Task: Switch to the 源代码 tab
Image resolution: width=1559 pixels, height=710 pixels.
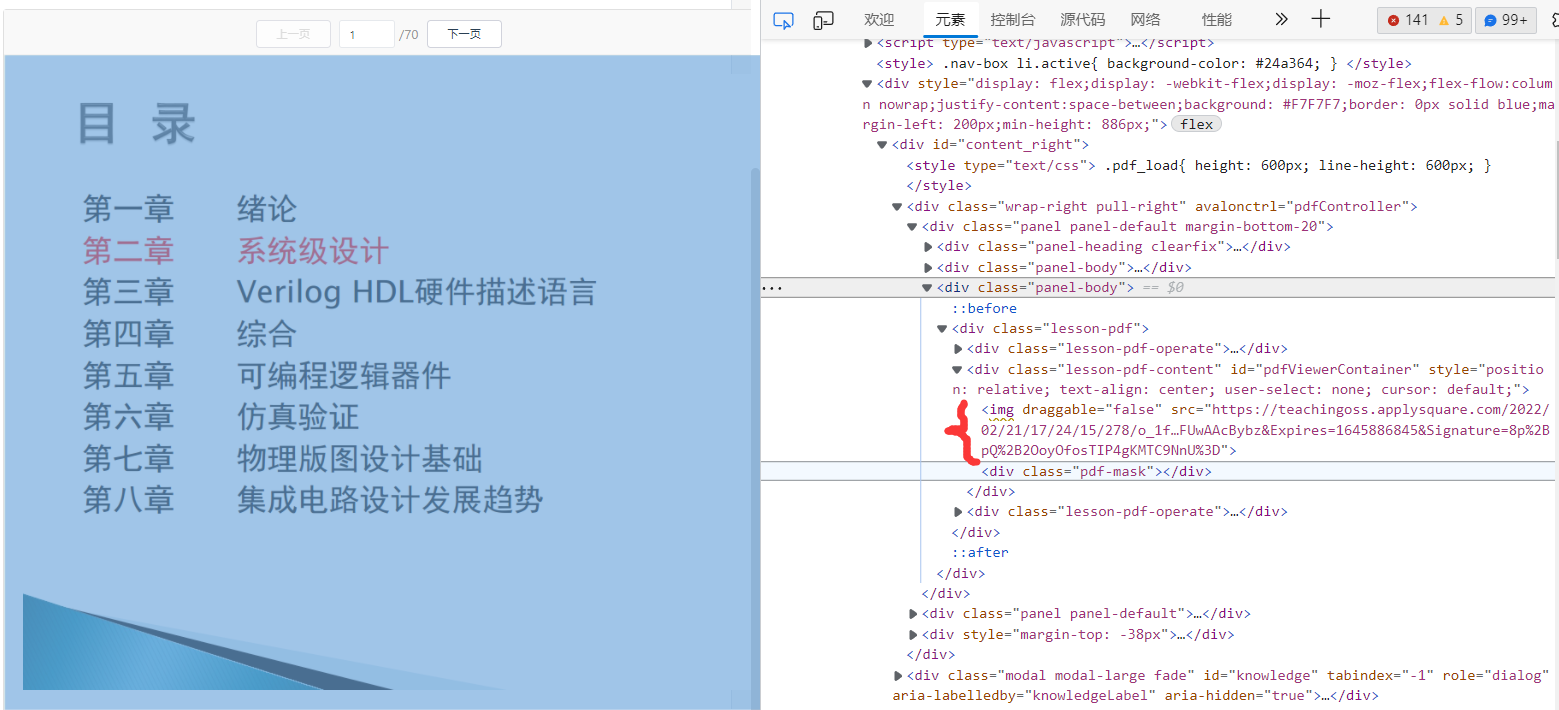Action: pyautogui.click(x=1083, y=19)
